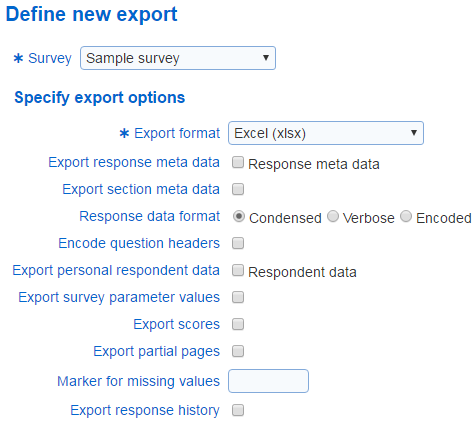The height and width of the screenshot is (424, 476).
Task: Click the Export personal respondent data label
Action: coord(116,270)
